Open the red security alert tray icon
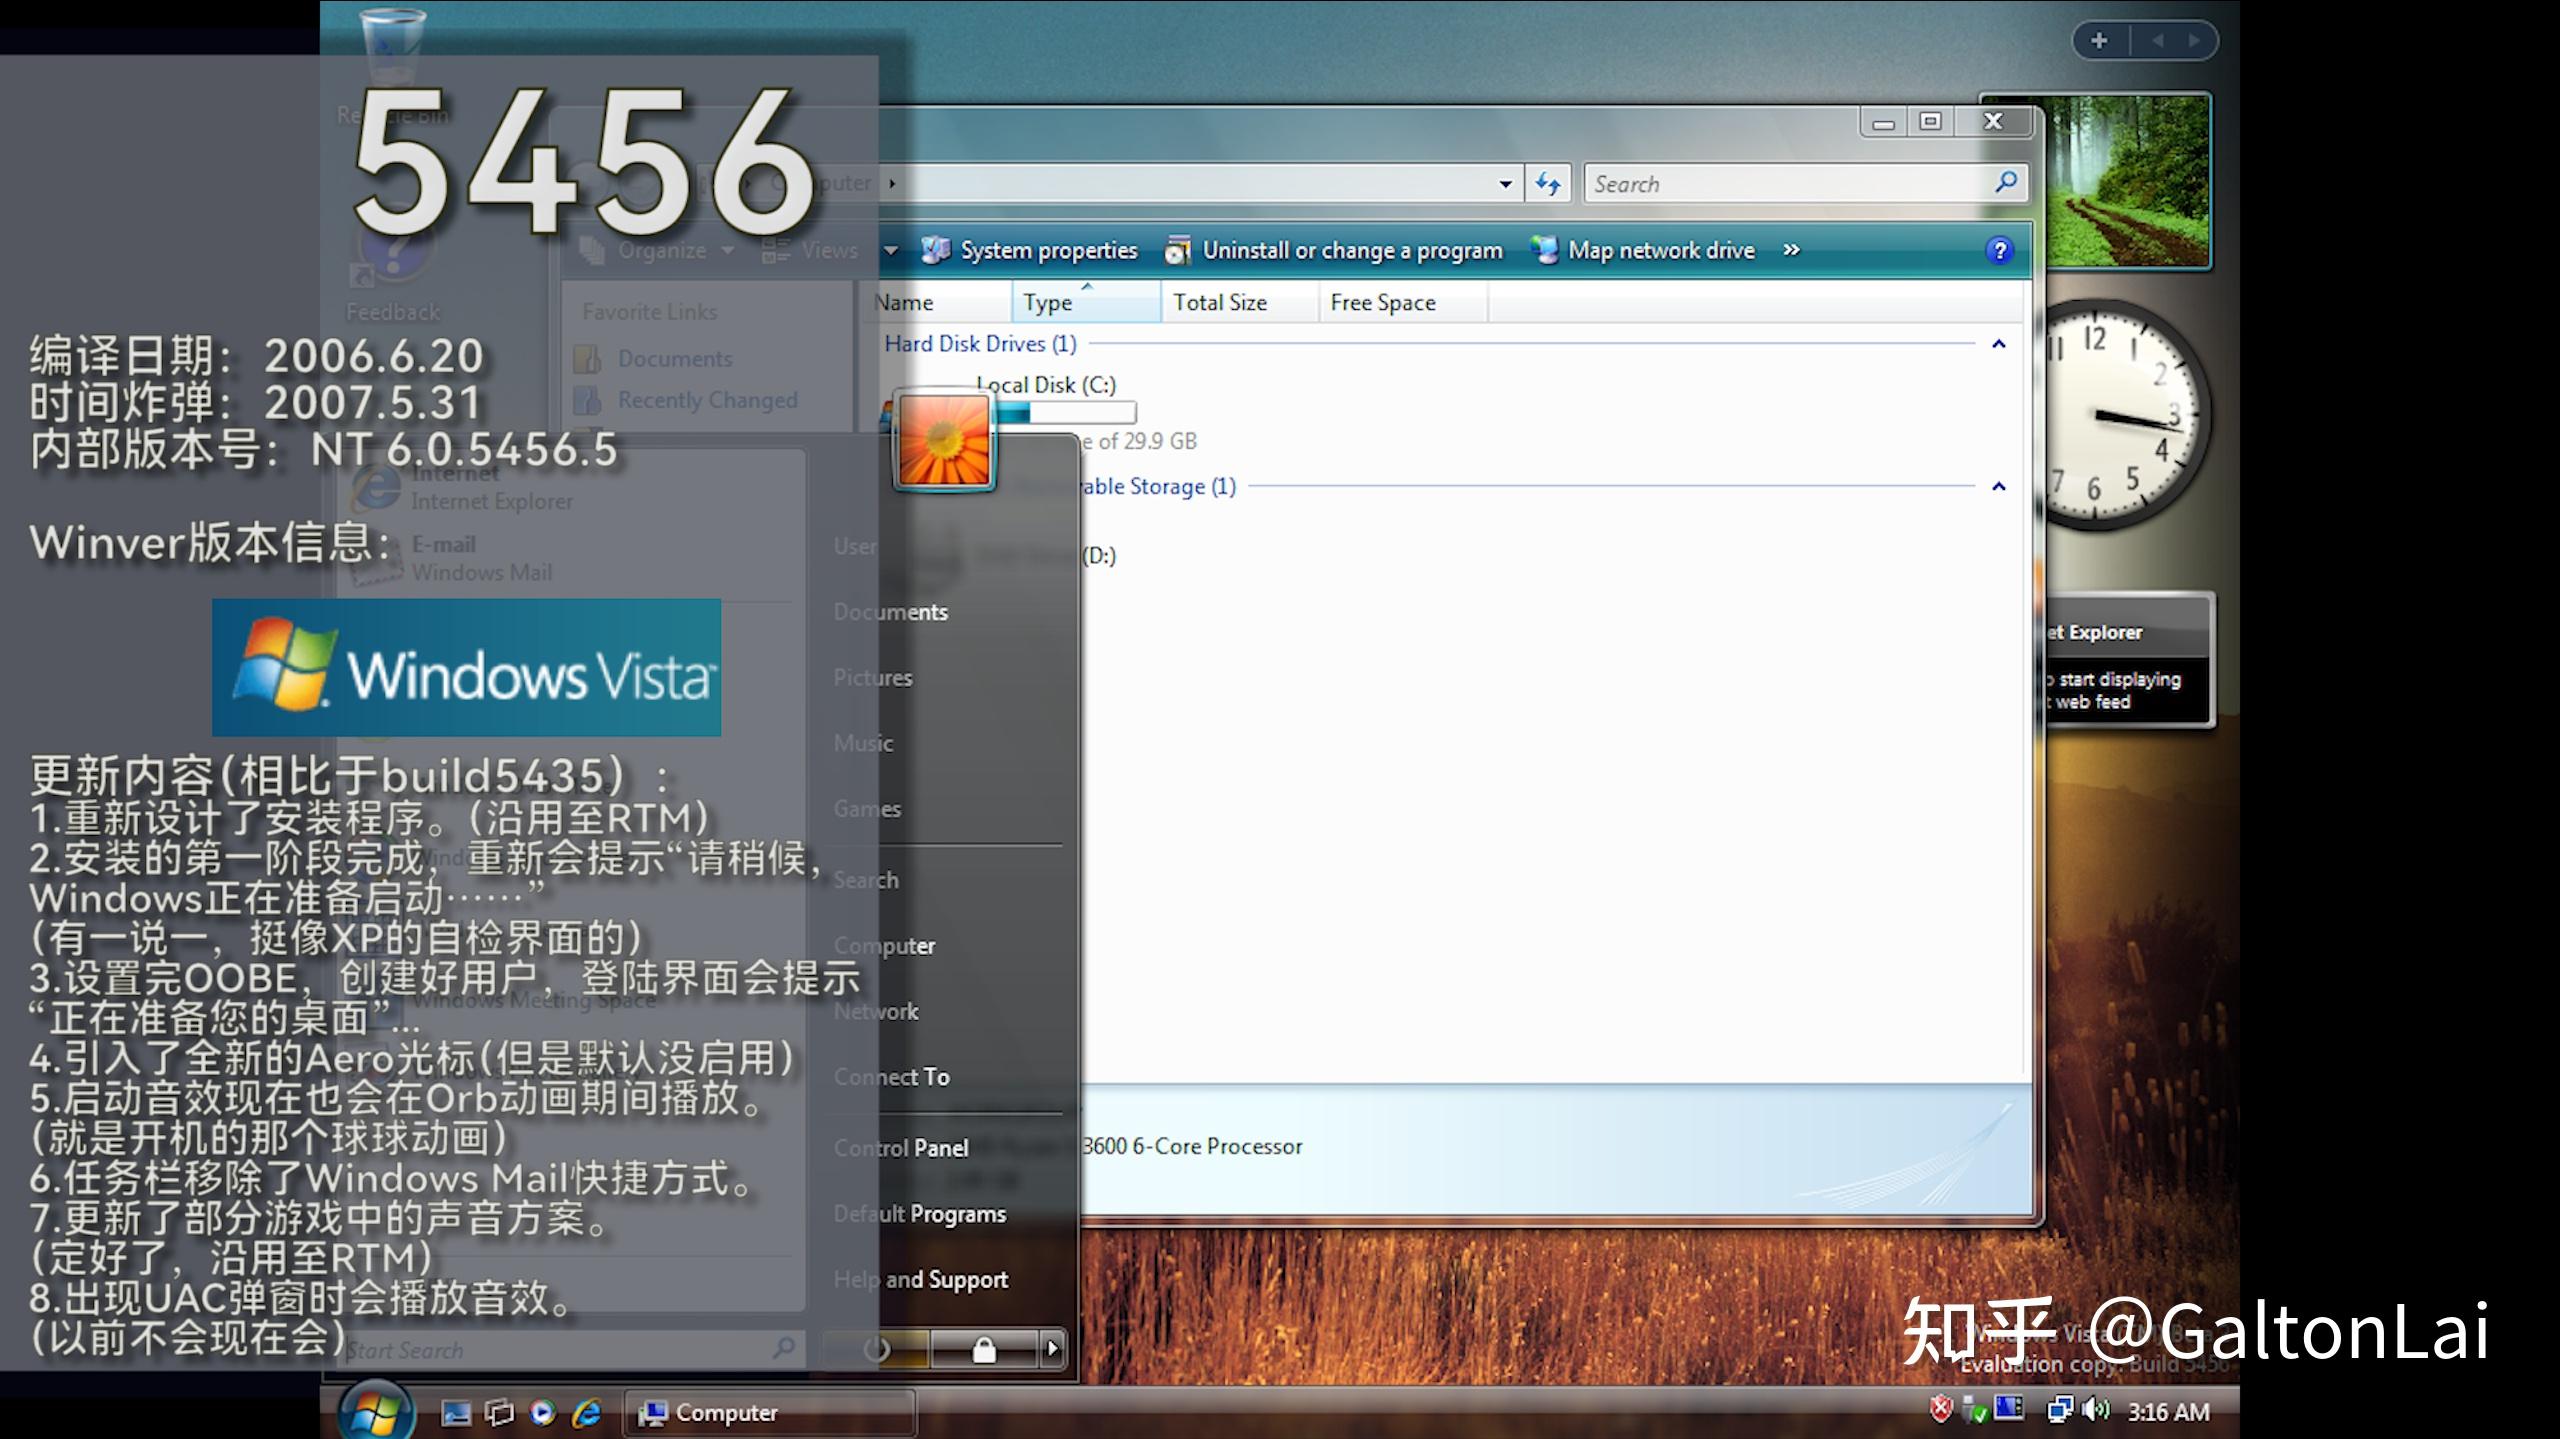2560x1439 pixels. [1940, 1409]
